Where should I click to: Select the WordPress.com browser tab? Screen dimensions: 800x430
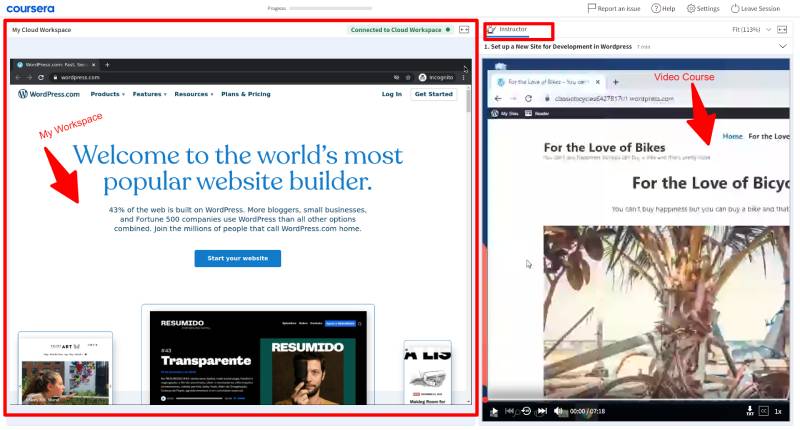pyautogui.click(x=56, y=65)
